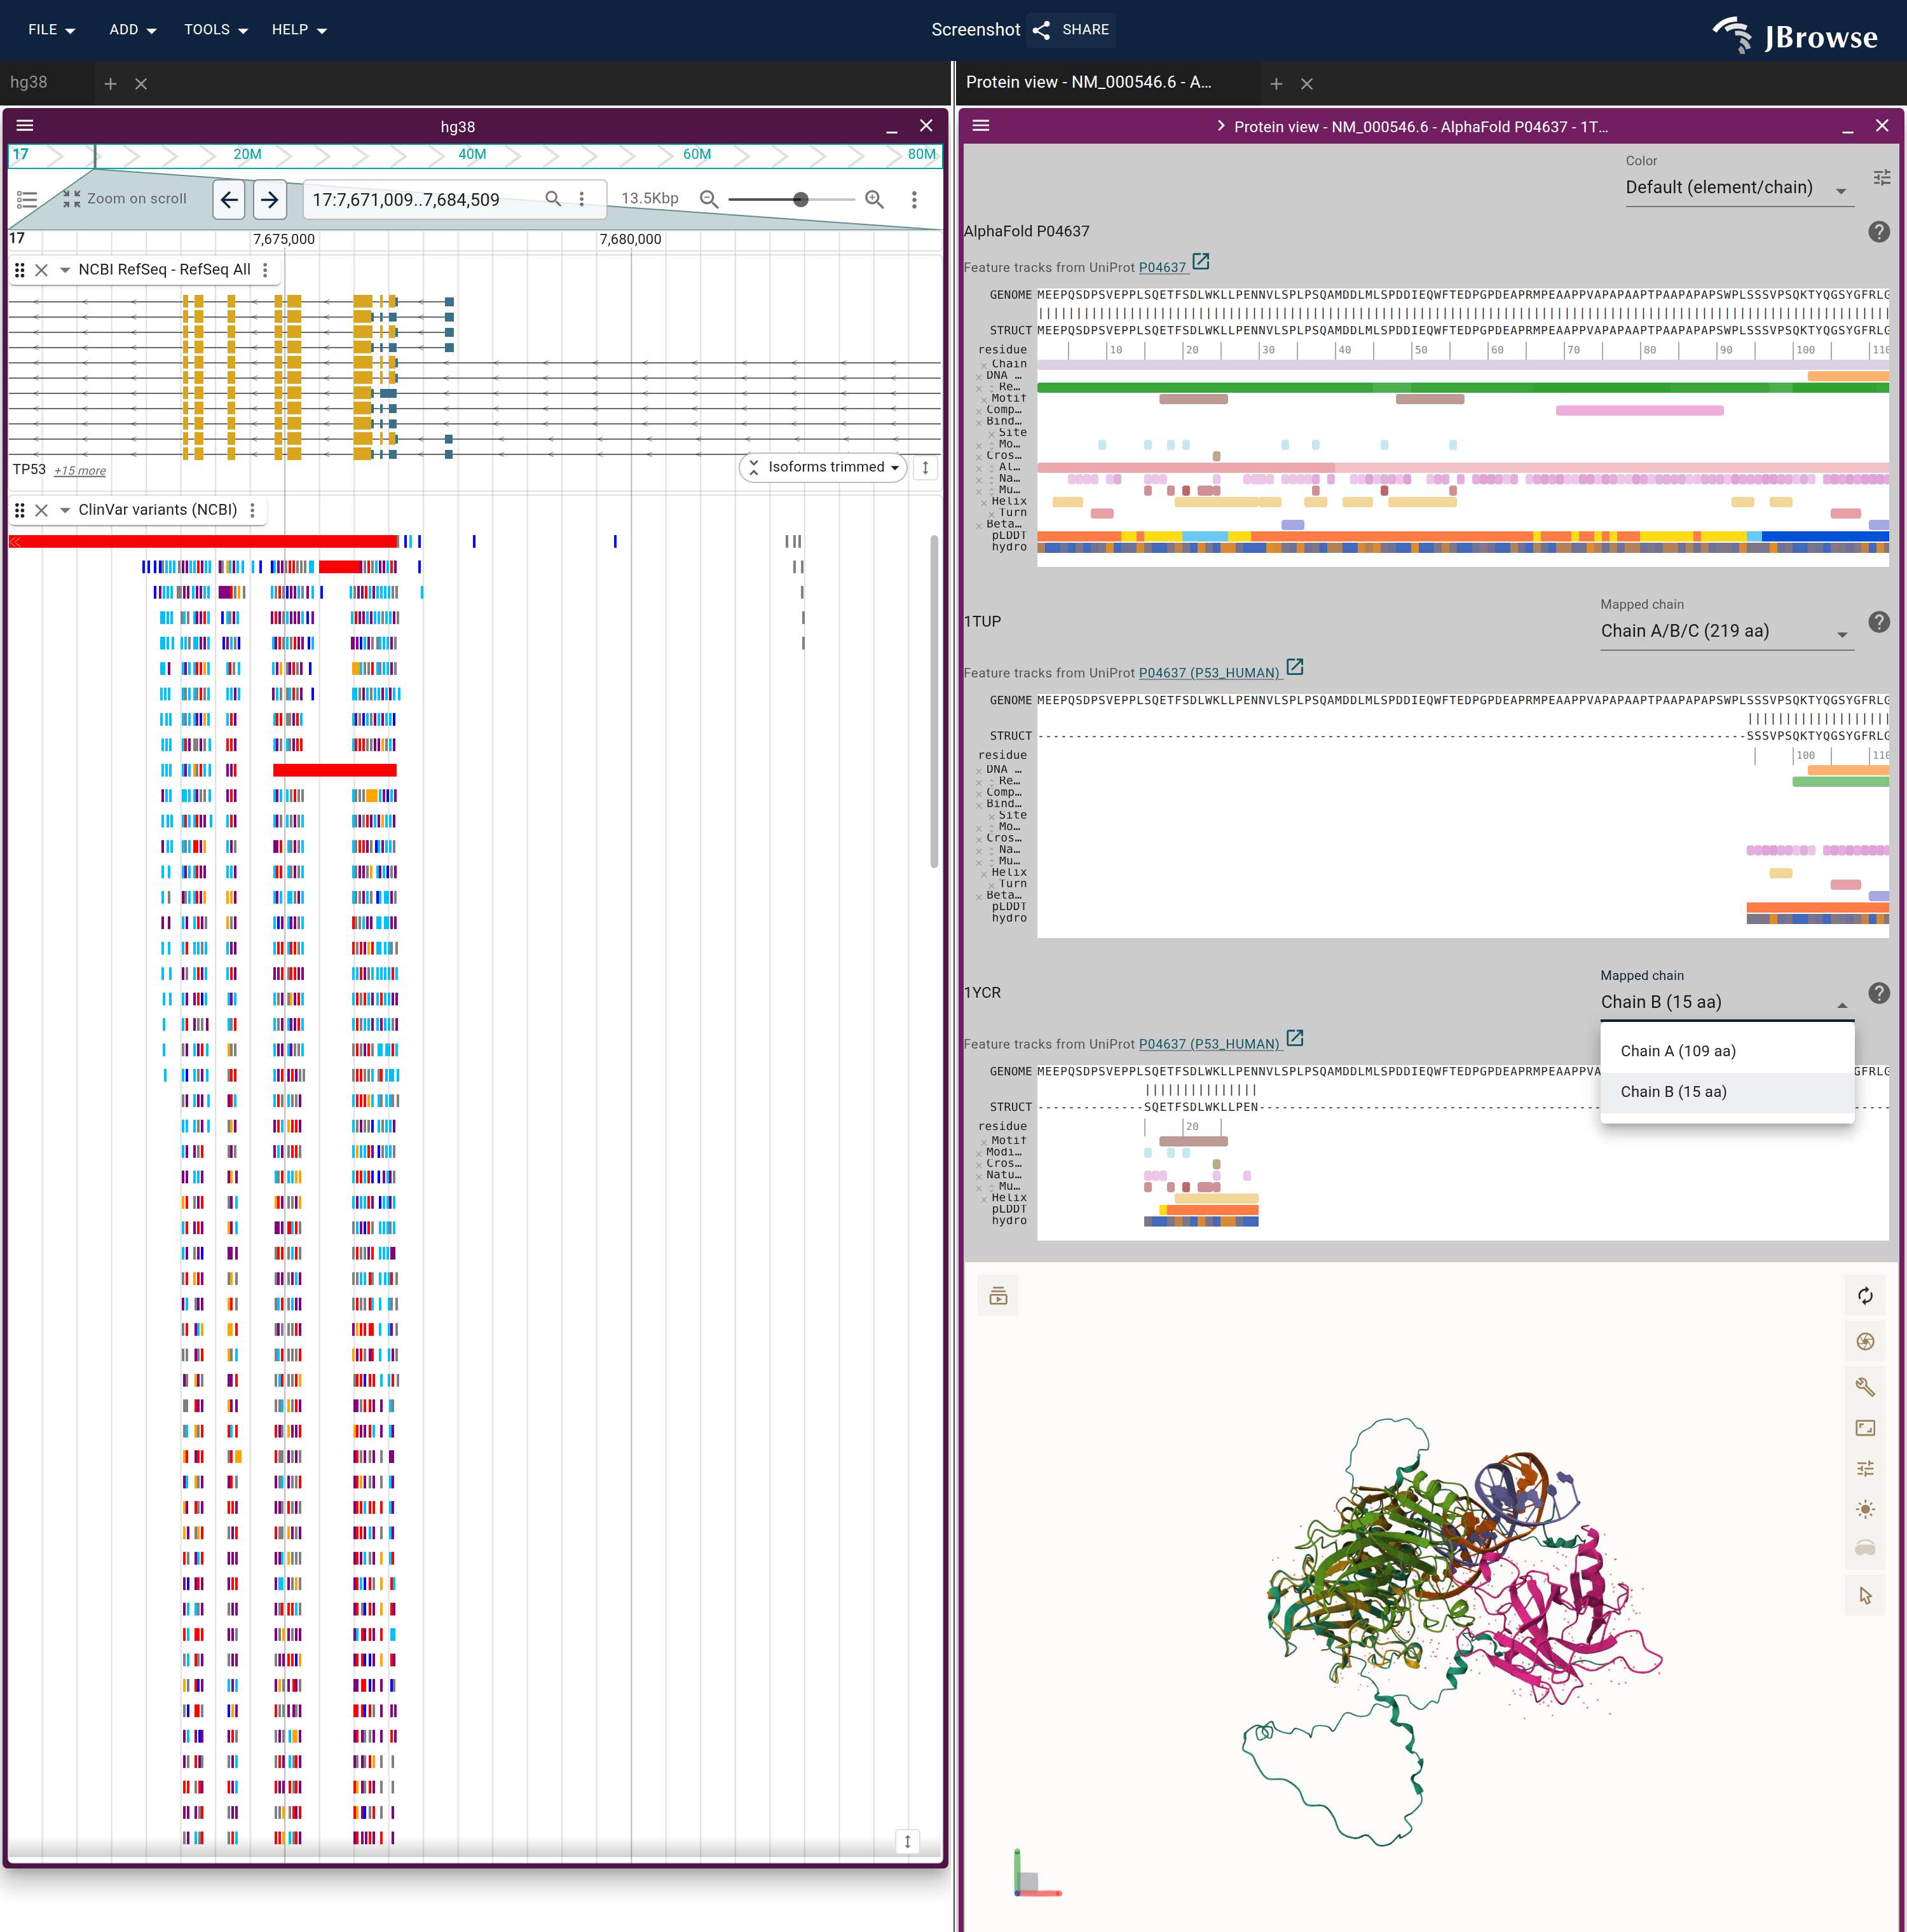Open the HELP menu
The image size is (1907, 1932).
coord(299,30)
